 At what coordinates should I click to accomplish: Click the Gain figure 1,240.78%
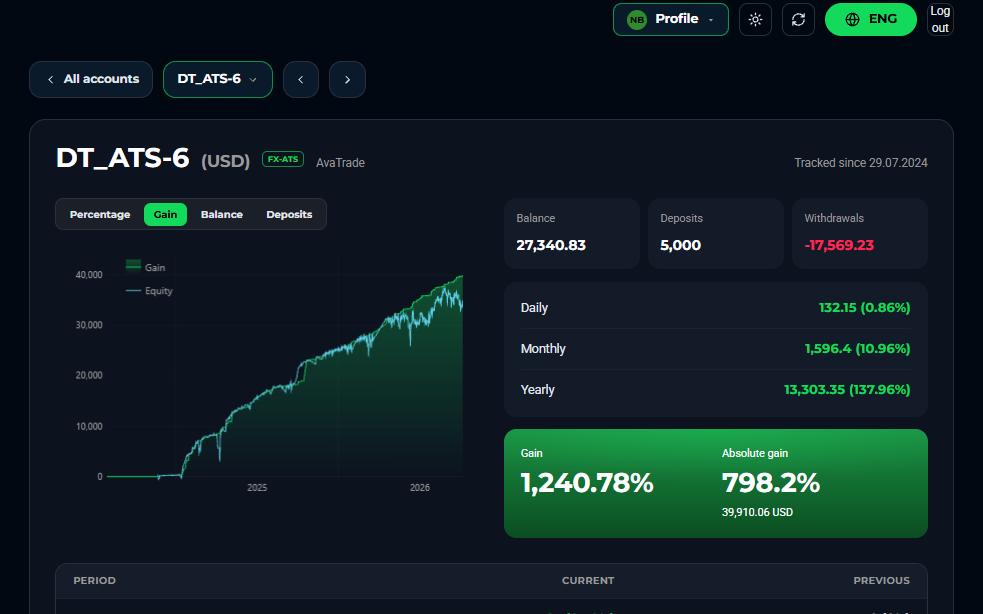tap(587, 483)
